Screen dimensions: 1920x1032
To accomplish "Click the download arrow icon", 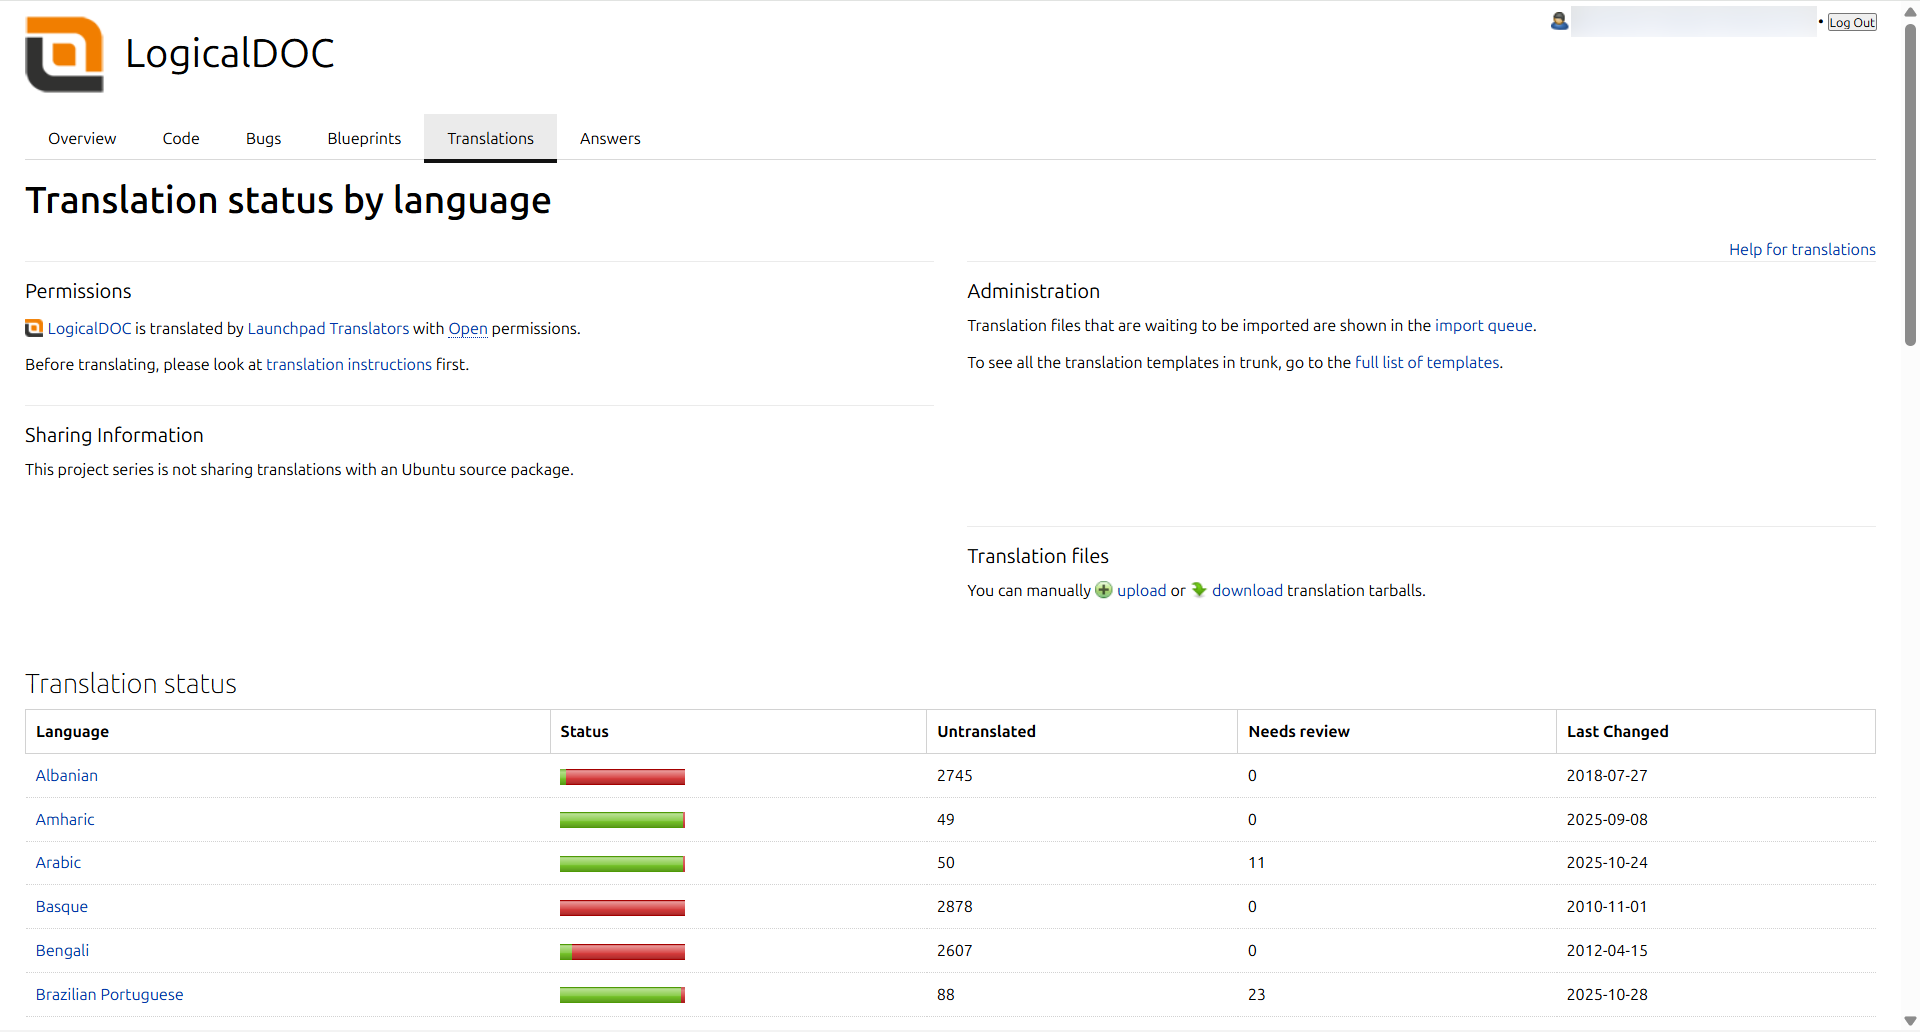I will pos(1198,590).
